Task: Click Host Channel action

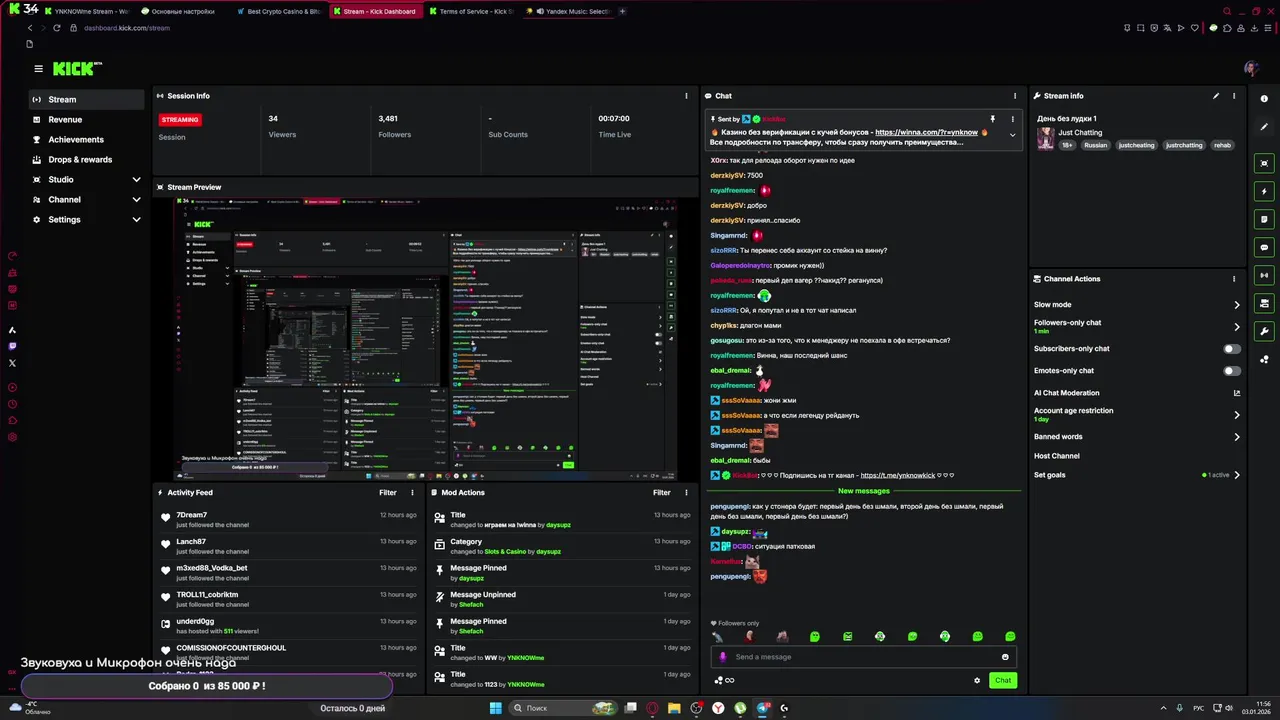Action: pos(1057,456)
